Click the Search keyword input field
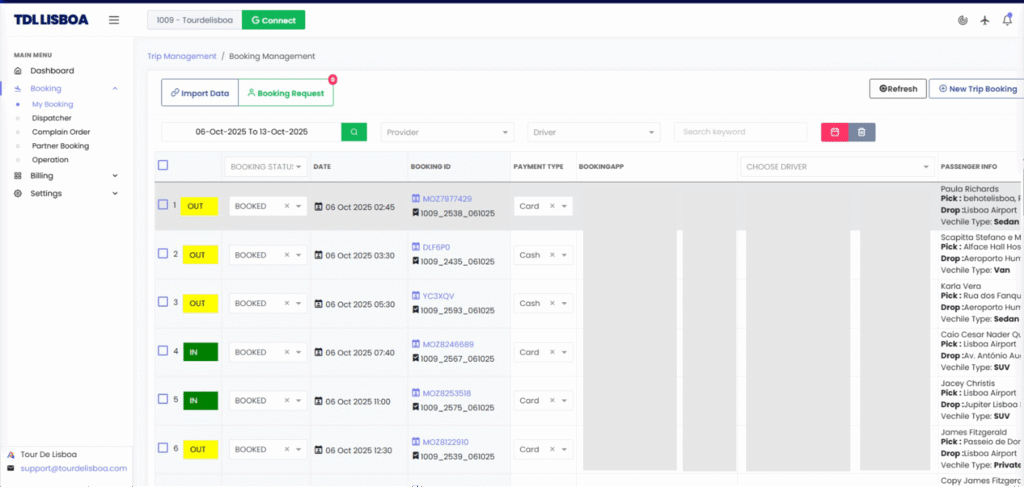The width and height of the screenshot is (1024, 488). (740, 132)
